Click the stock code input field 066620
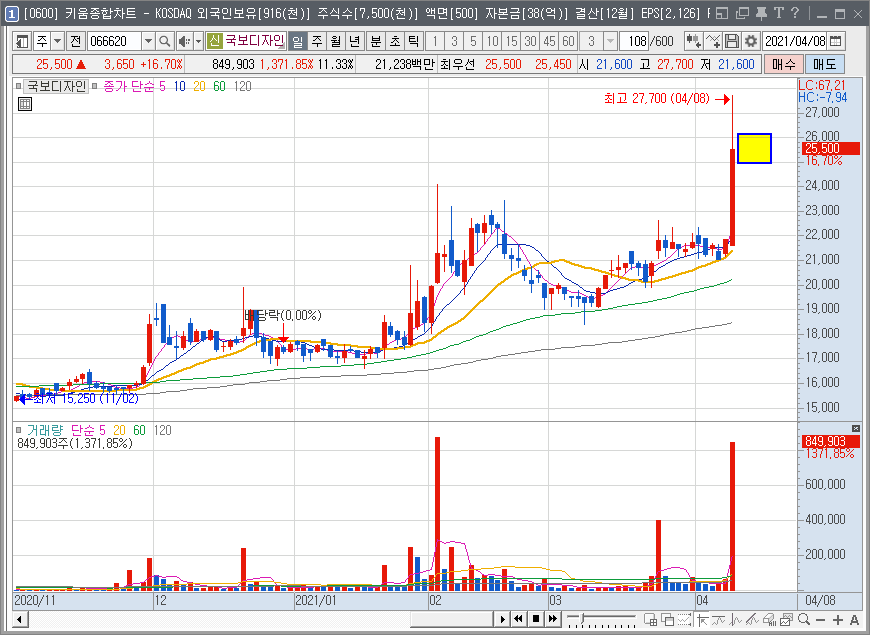 click(x=115, y=41)
